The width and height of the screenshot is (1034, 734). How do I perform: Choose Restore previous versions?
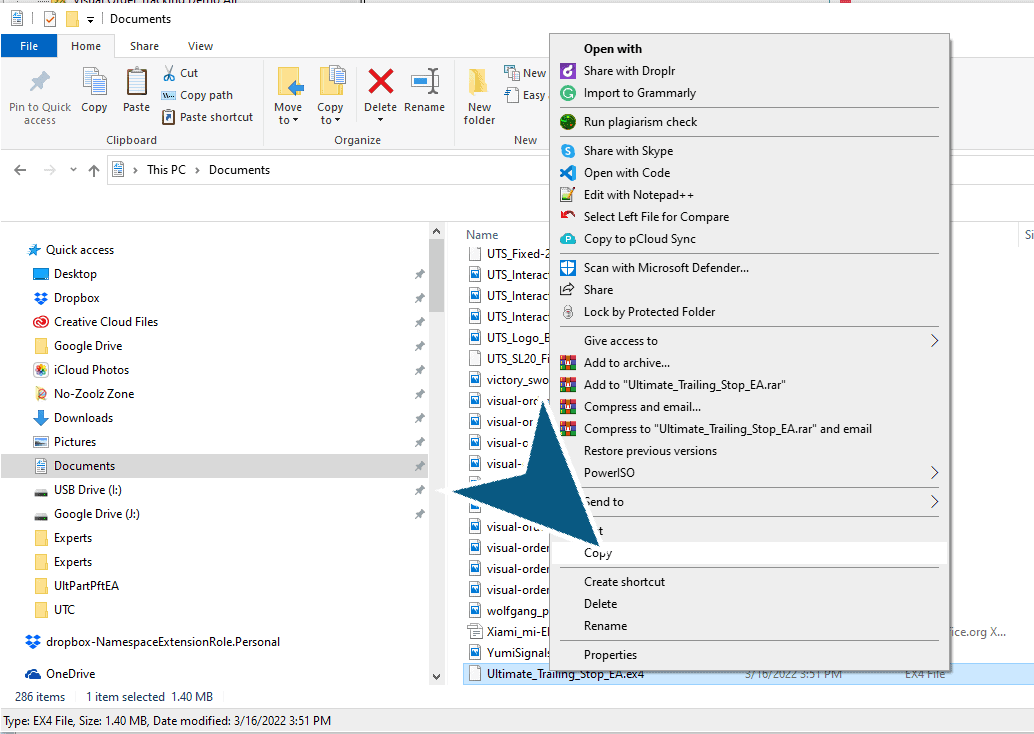(650, 451)
